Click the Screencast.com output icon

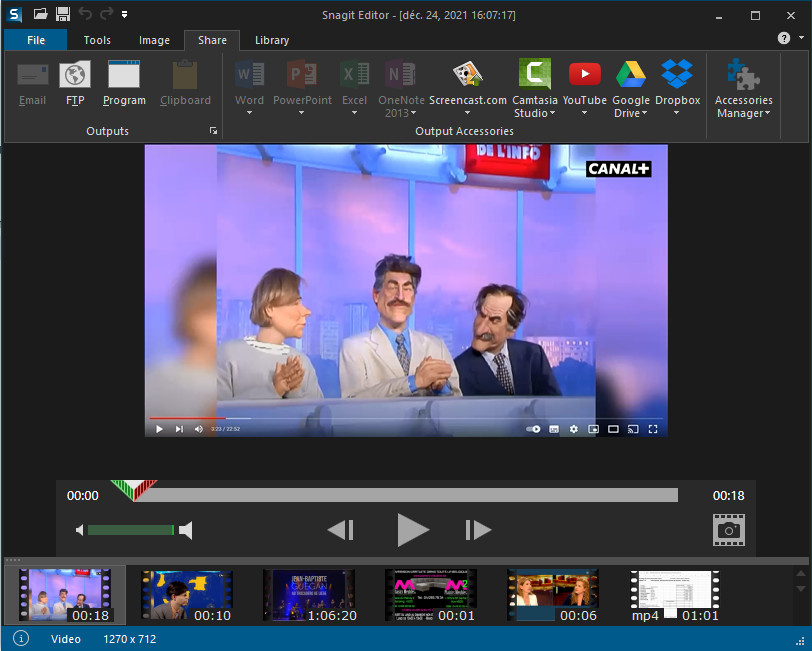coord(467,74)
